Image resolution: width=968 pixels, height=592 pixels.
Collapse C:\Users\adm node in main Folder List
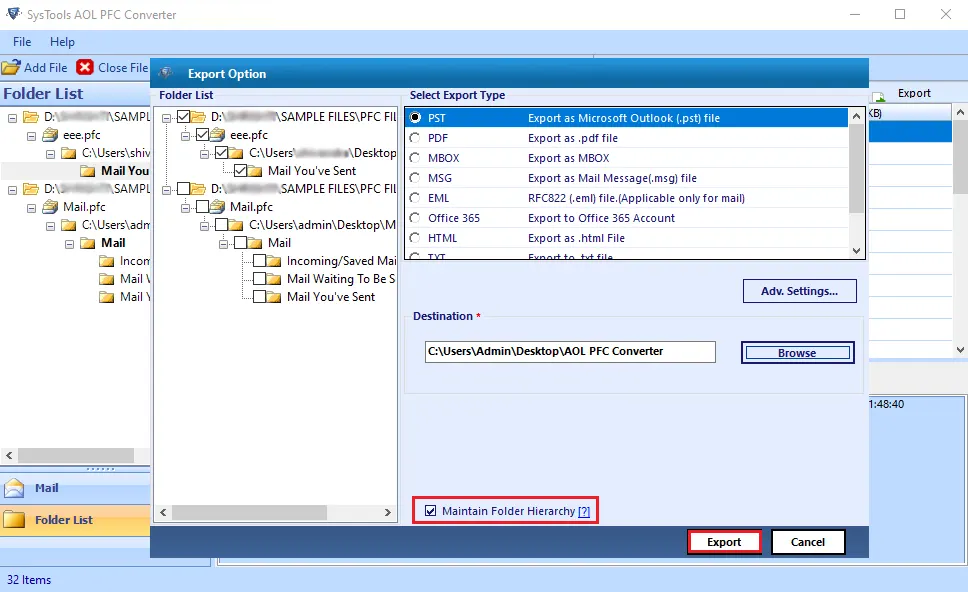[51, 227]
